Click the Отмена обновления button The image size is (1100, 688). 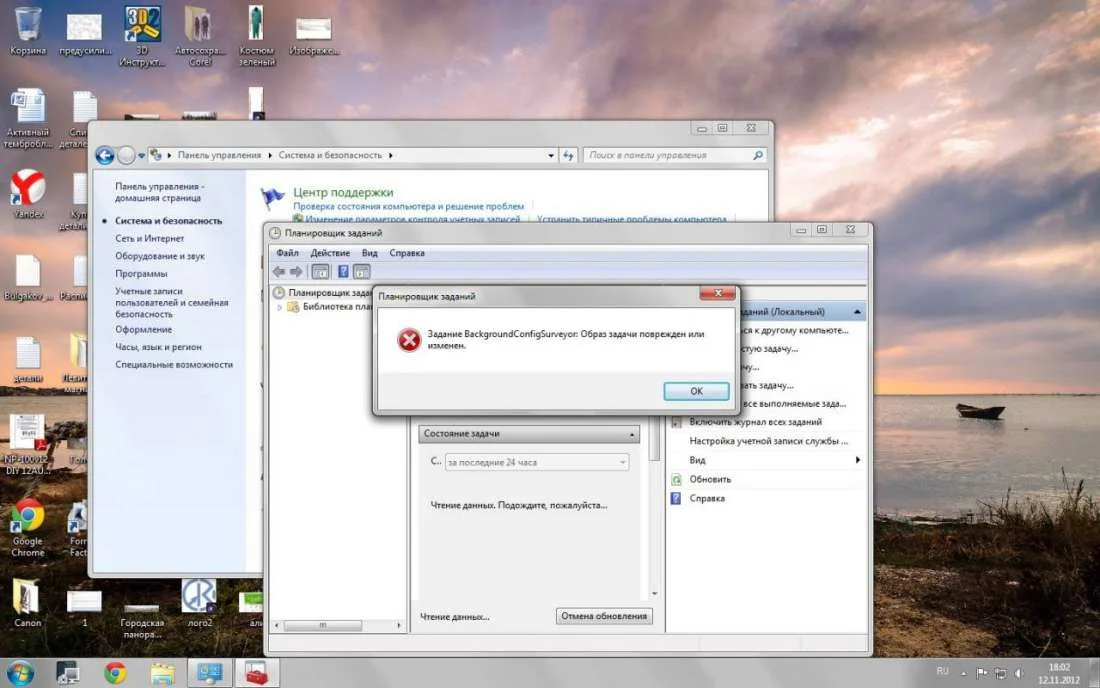coord(603,616)
